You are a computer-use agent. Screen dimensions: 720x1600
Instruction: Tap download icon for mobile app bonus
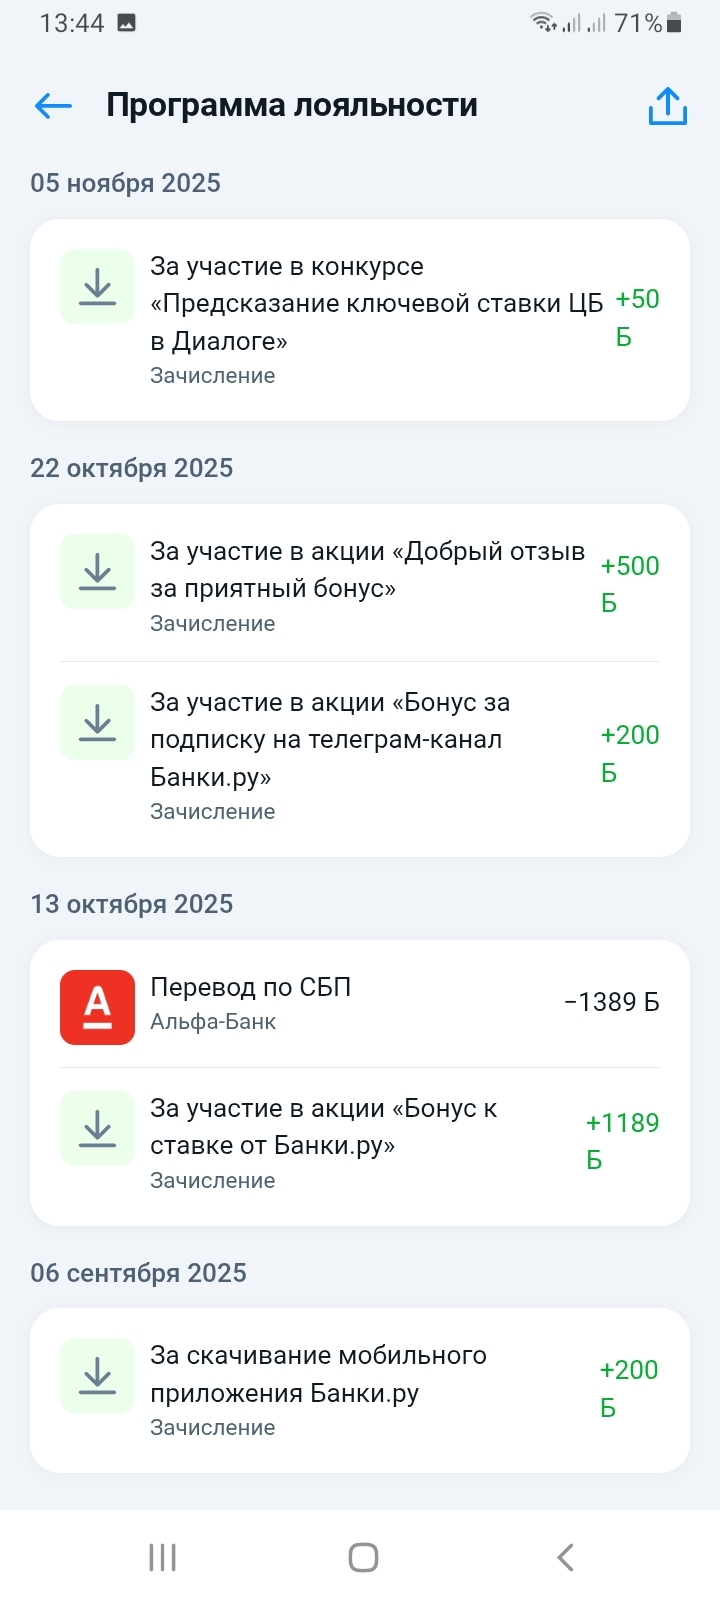(97, 1375)
